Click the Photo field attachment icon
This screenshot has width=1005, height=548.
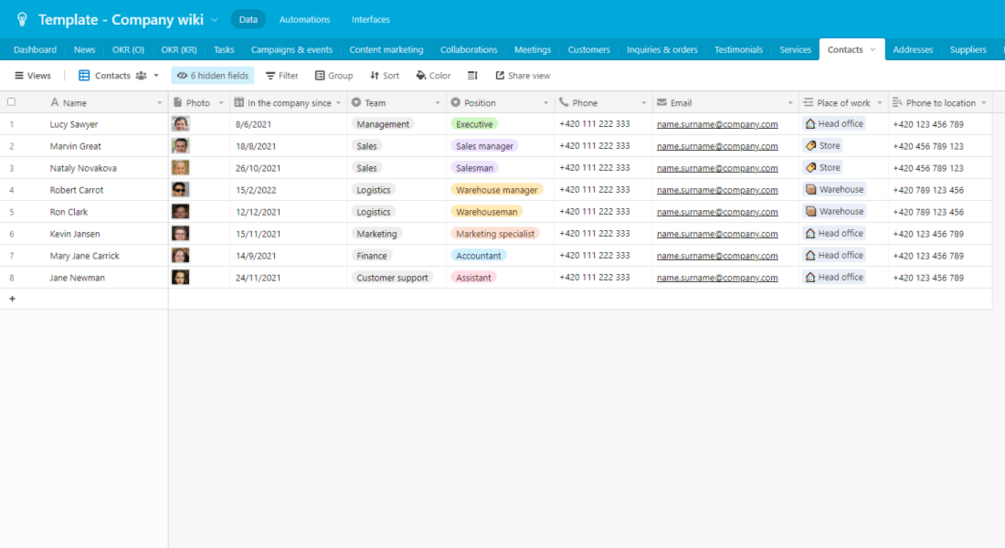coord(178,103)
